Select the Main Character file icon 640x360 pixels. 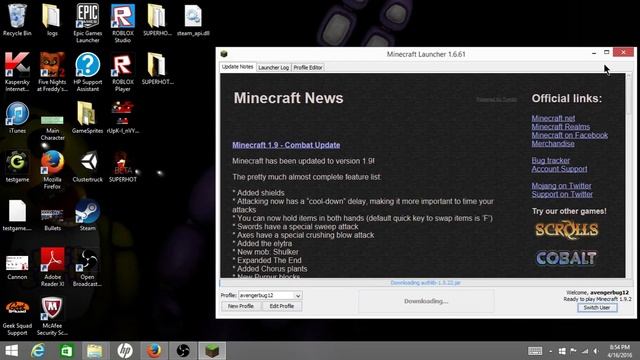52,127
